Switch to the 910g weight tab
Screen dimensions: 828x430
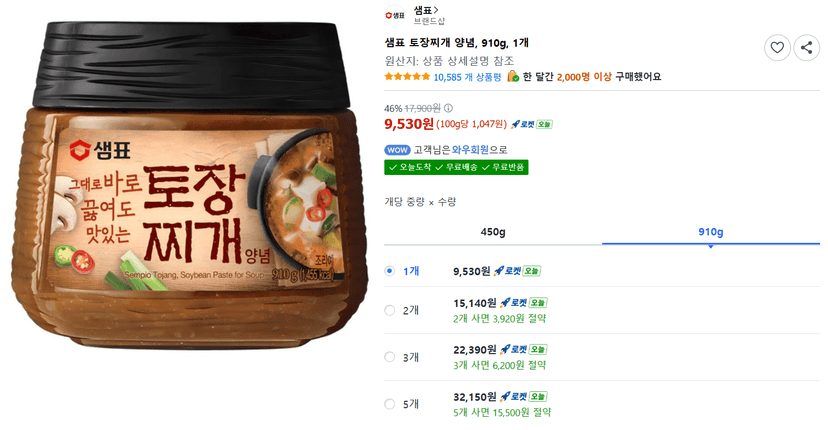[711, 232]
